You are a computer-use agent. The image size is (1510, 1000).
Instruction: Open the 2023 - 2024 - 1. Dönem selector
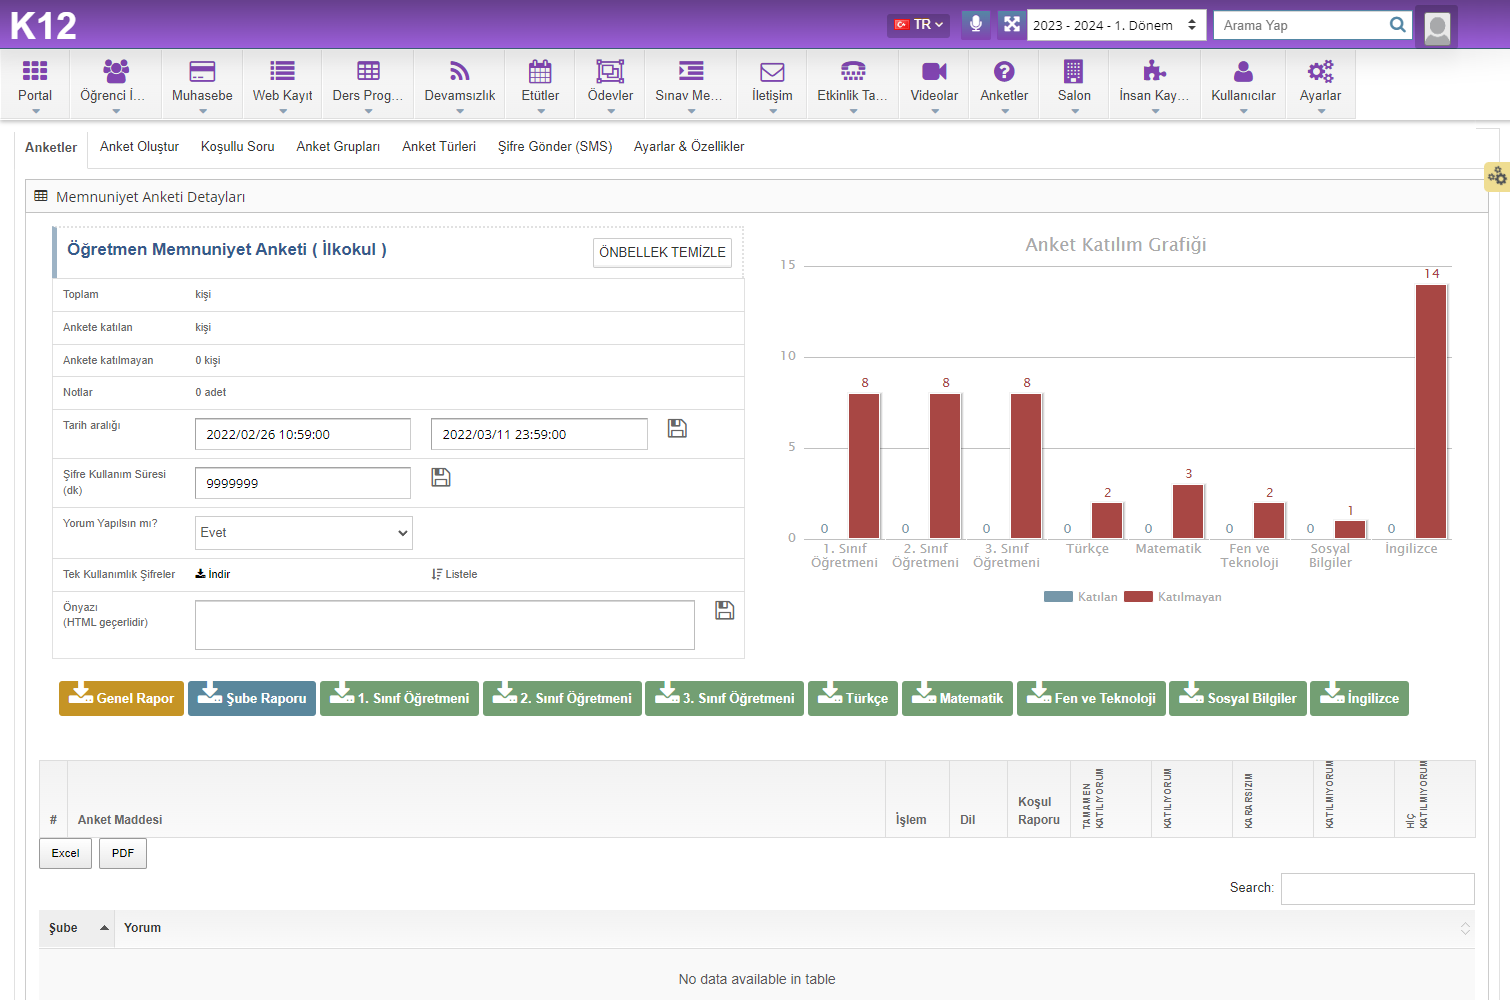click(x=1115, y=25)
